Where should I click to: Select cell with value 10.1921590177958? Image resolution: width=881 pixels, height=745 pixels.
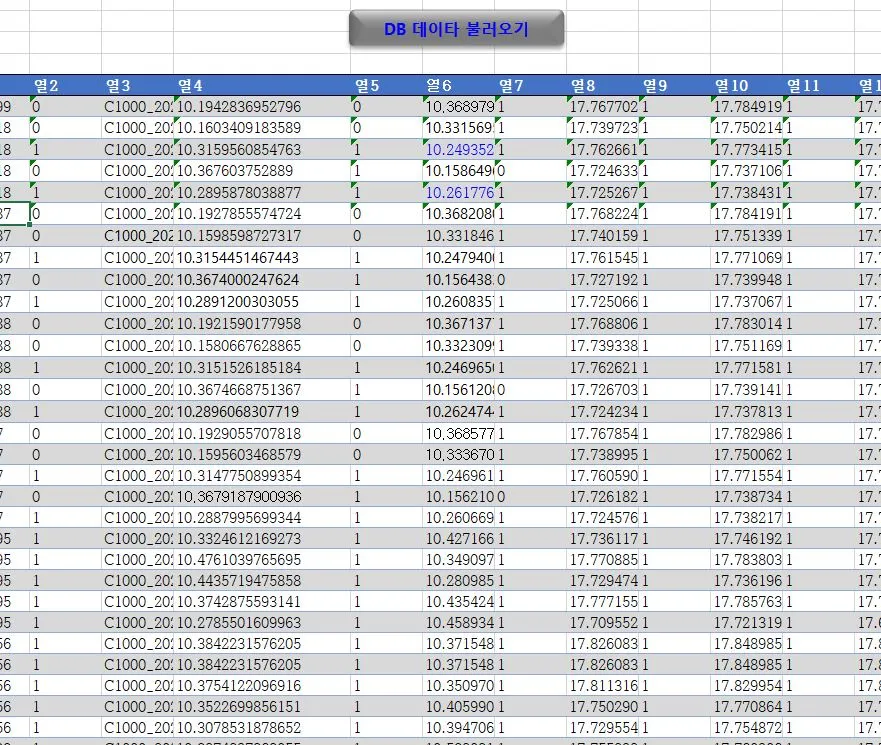pyautogui.click(x=262, y=324)
